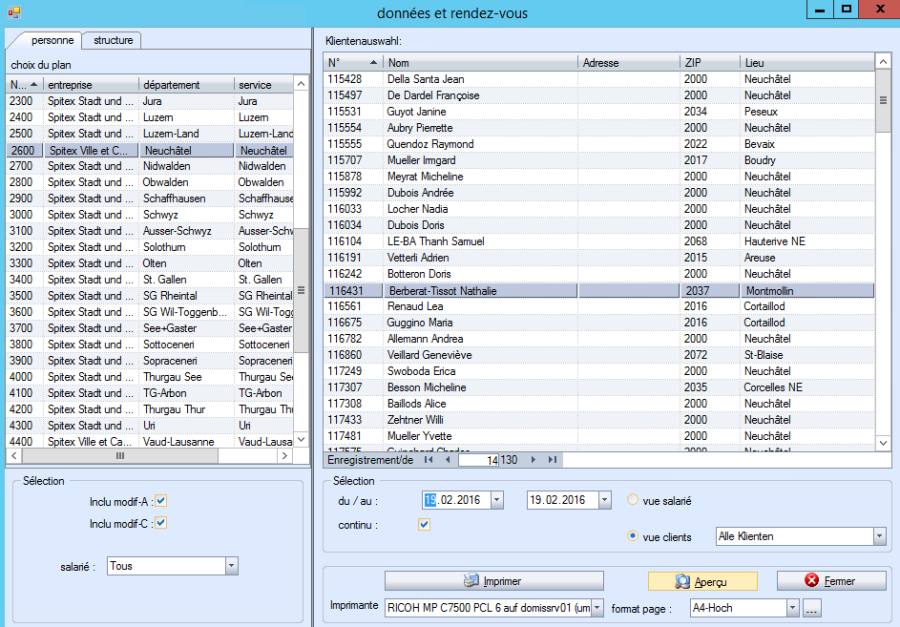Screen dimensions: 900x627
Task: Click the app icon in title bar
Action: tap(14, 12)
